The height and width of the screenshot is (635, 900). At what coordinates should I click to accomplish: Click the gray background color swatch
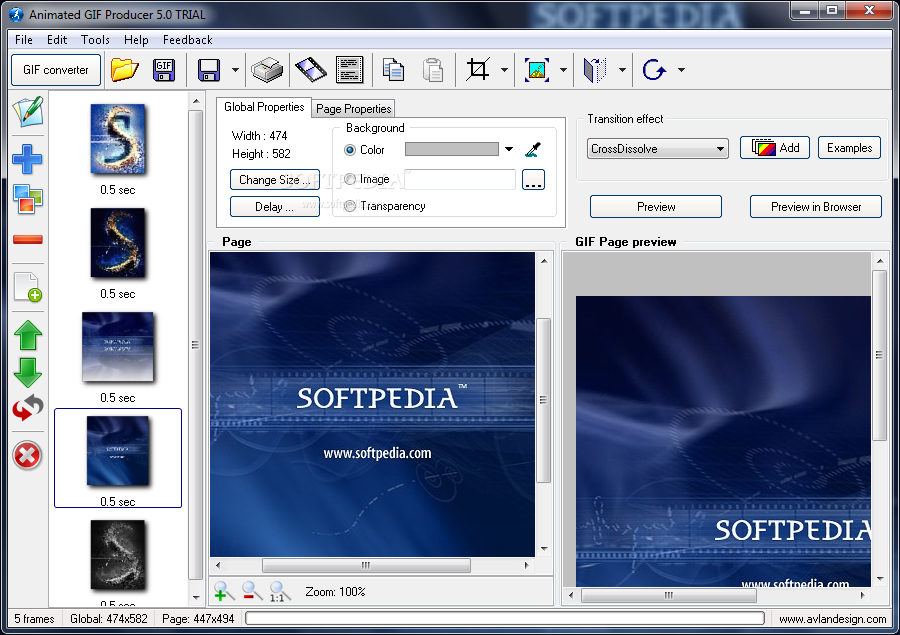pos(452,149)
